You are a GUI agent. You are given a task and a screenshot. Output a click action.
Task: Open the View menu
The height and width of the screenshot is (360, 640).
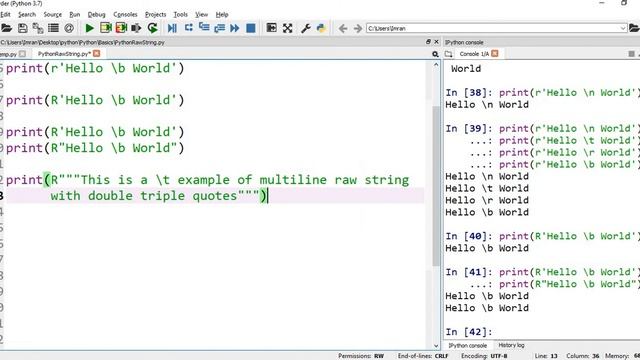click(x=201, y=14)
